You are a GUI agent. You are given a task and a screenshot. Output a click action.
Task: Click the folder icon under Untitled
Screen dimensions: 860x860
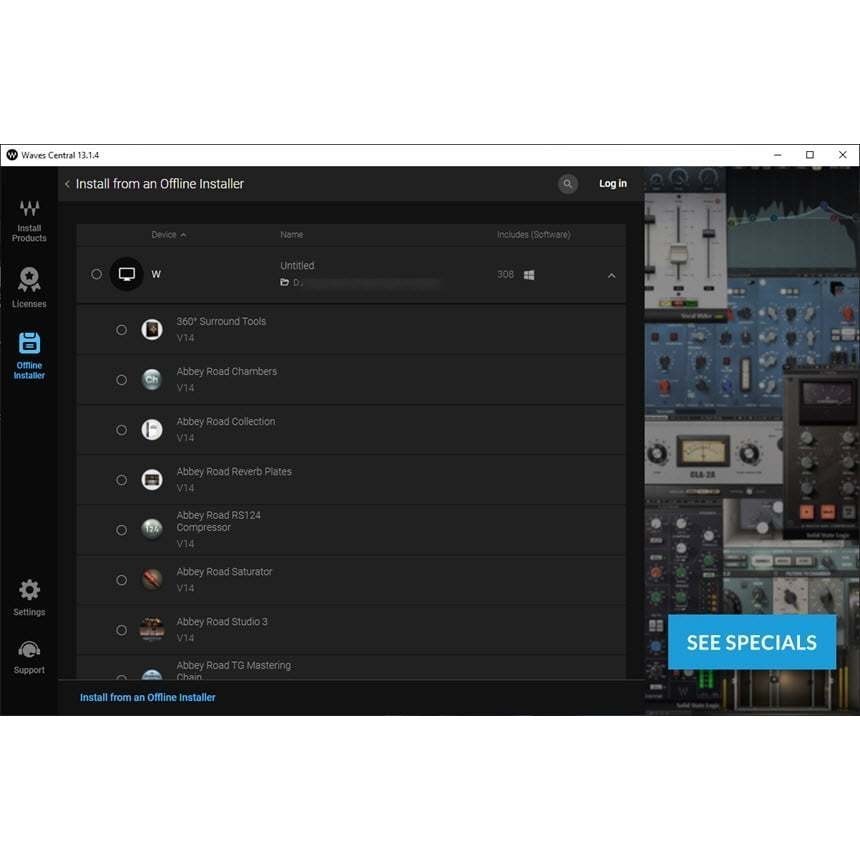click(x=285, y=282)
